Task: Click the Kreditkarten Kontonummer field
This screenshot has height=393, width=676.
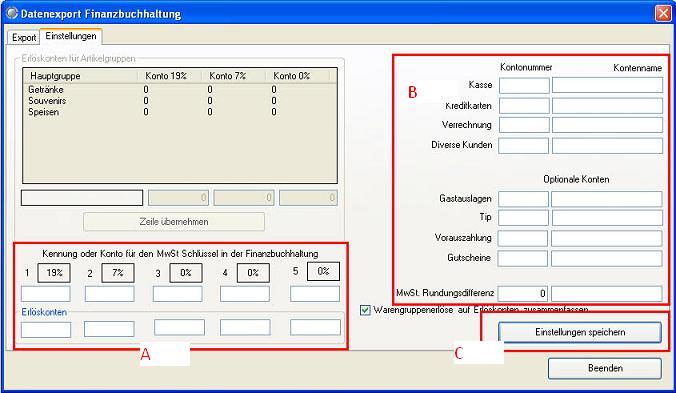Action: [x=524, y=106]
